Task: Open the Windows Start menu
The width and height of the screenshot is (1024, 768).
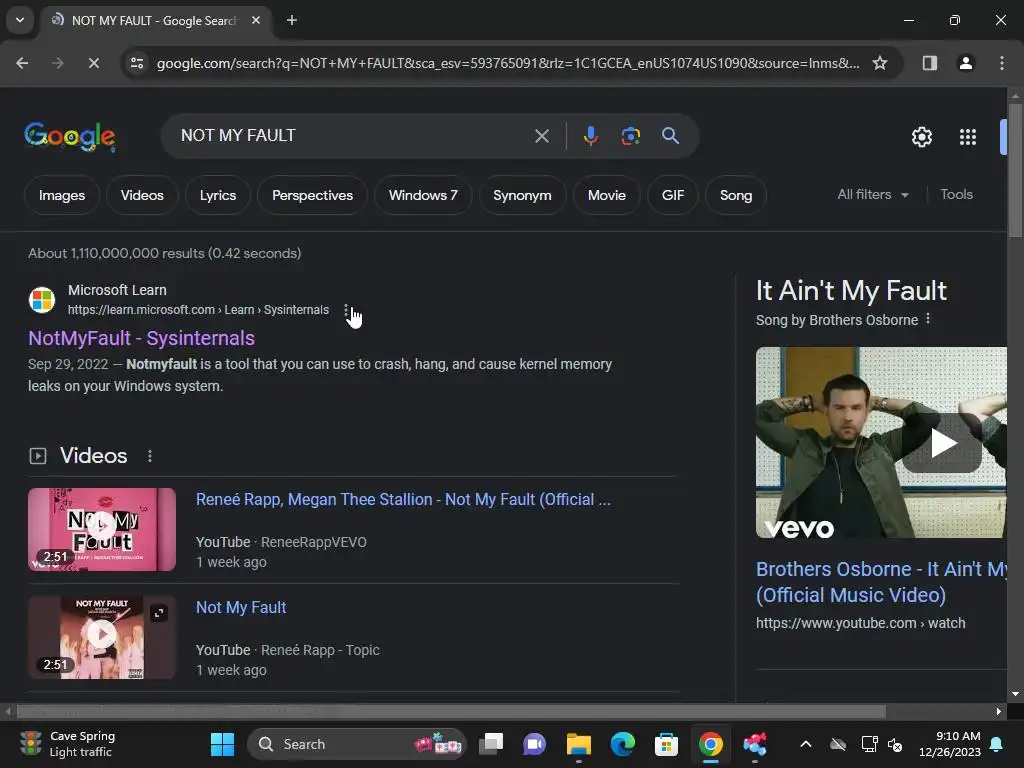Action: (x=222, y=744)
